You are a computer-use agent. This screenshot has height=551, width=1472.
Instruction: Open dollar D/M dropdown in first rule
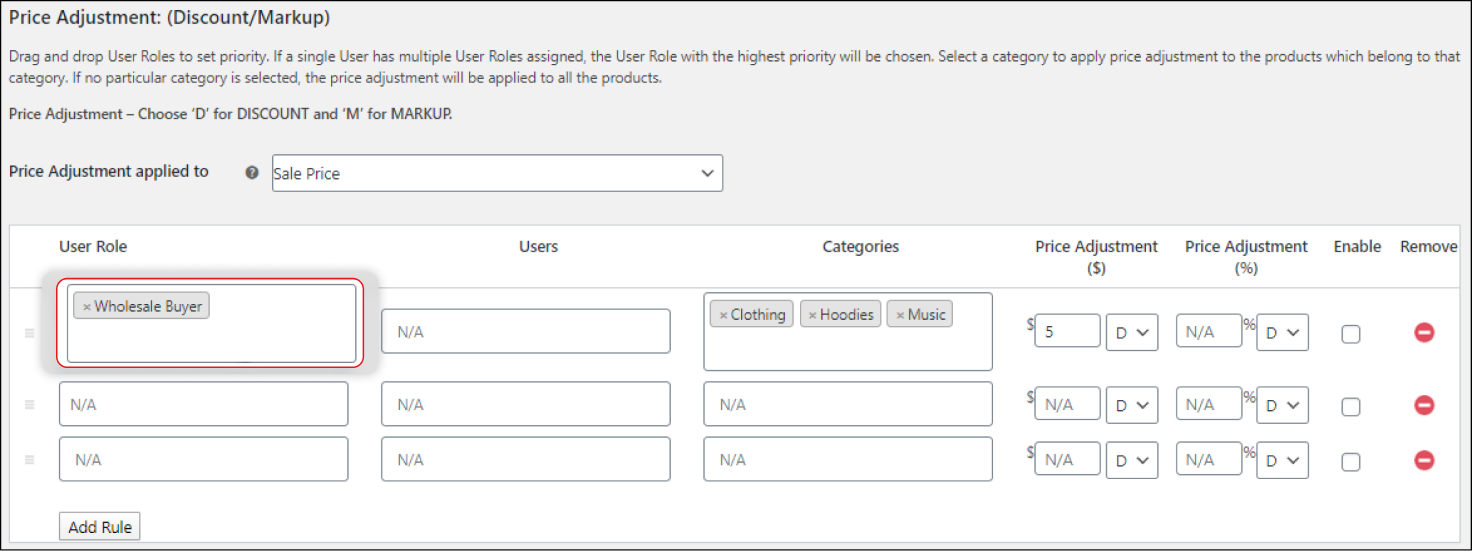1131,333
